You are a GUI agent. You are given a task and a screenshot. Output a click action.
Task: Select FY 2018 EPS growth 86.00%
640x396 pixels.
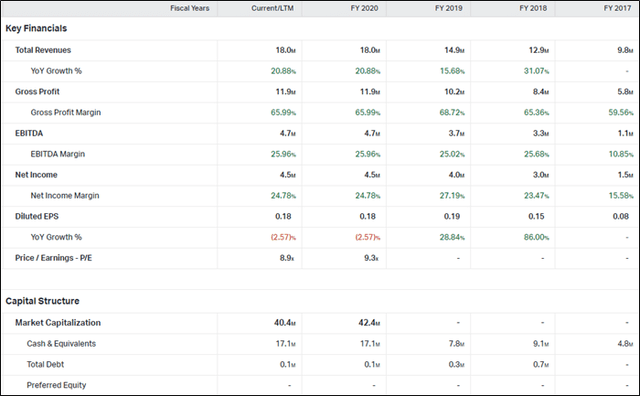click(537, 238)
